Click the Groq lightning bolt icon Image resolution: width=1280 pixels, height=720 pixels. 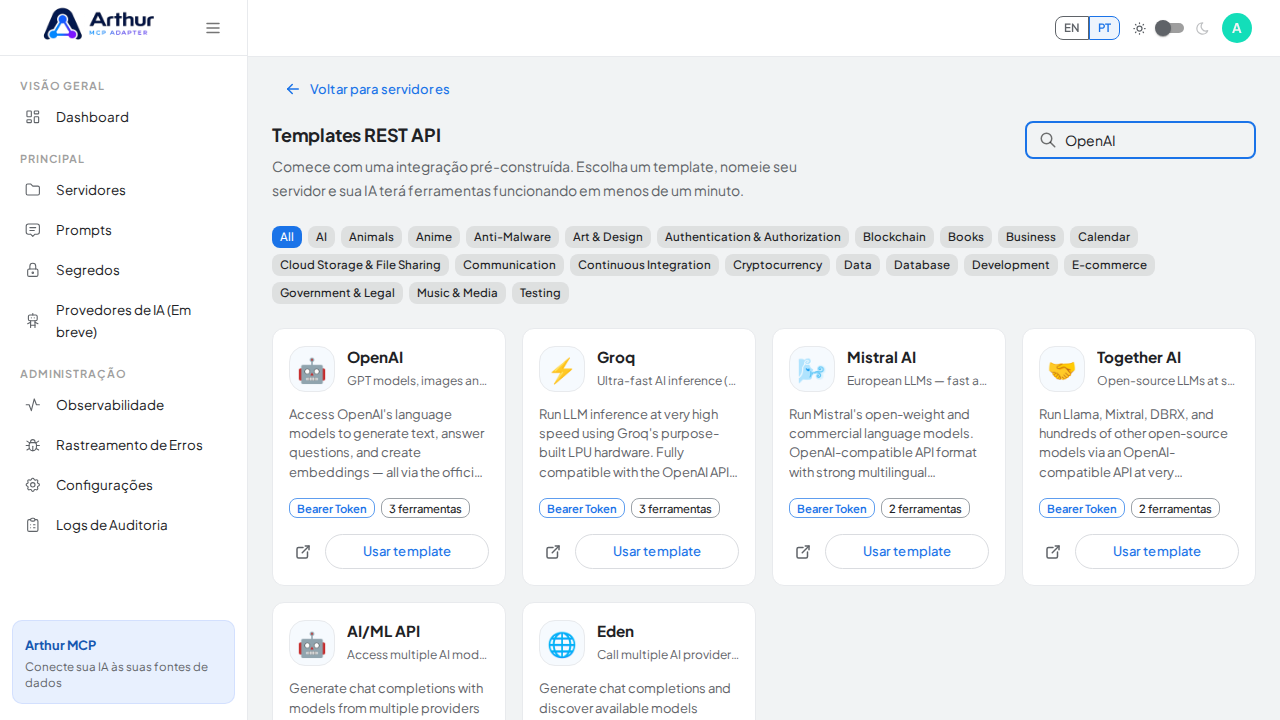coord(562,369)
